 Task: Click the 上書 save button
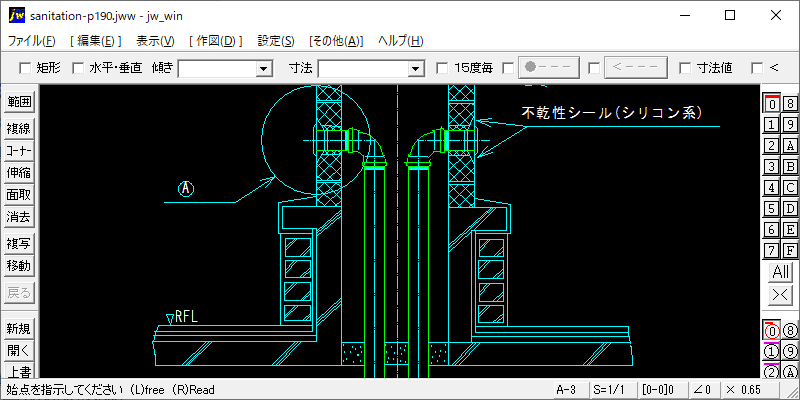click(19, 371)
